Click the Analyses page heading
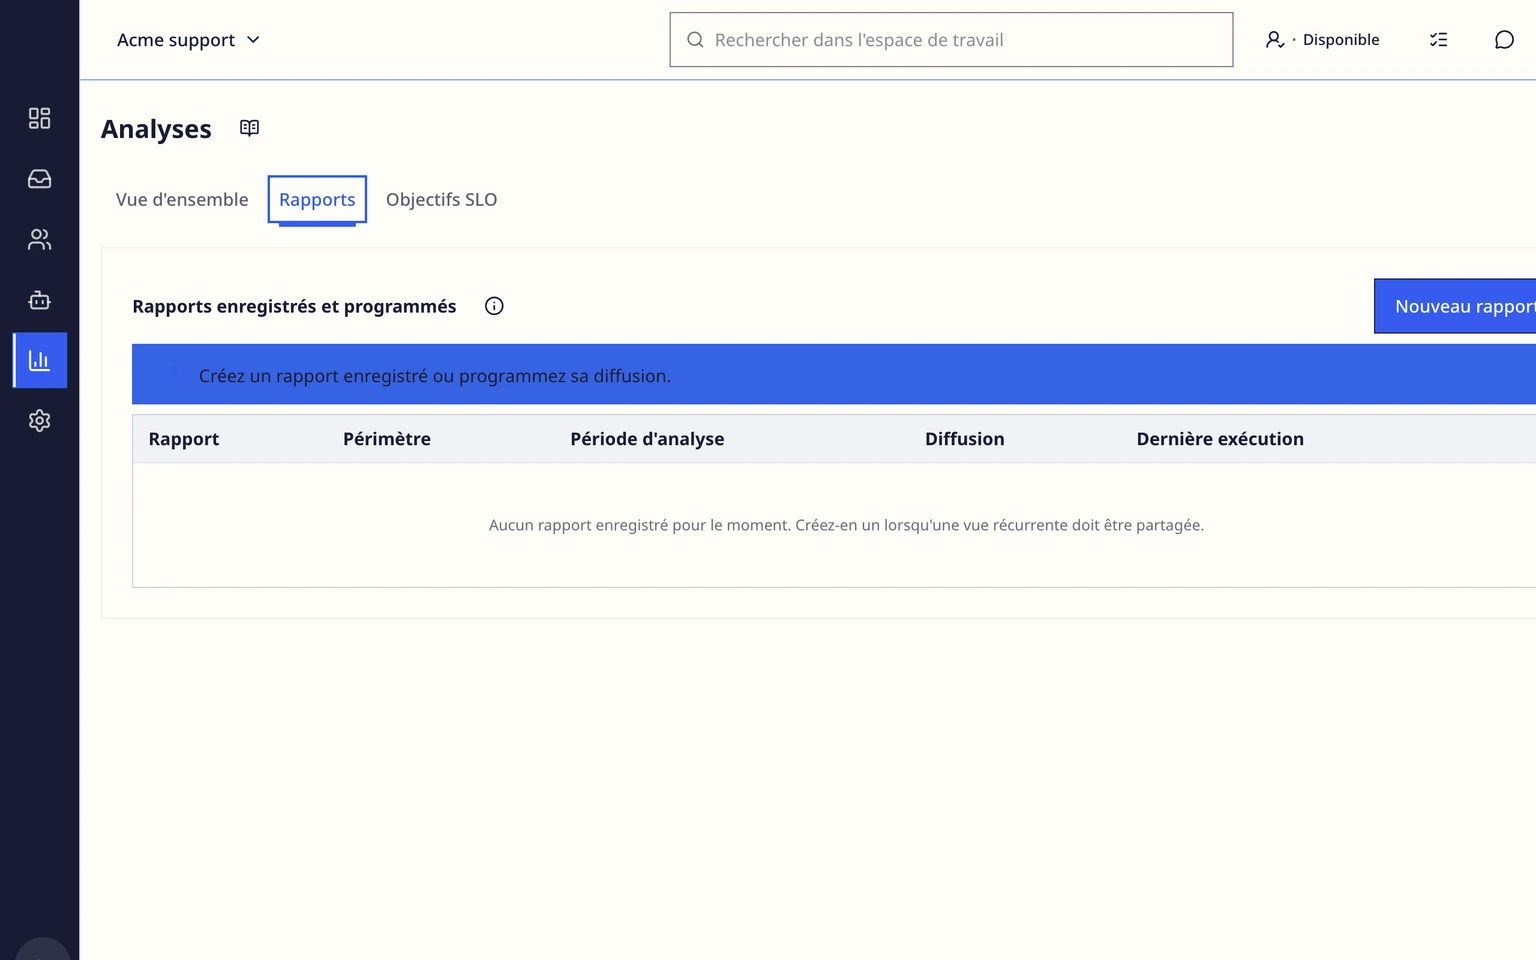 click(x=156, y=129)
